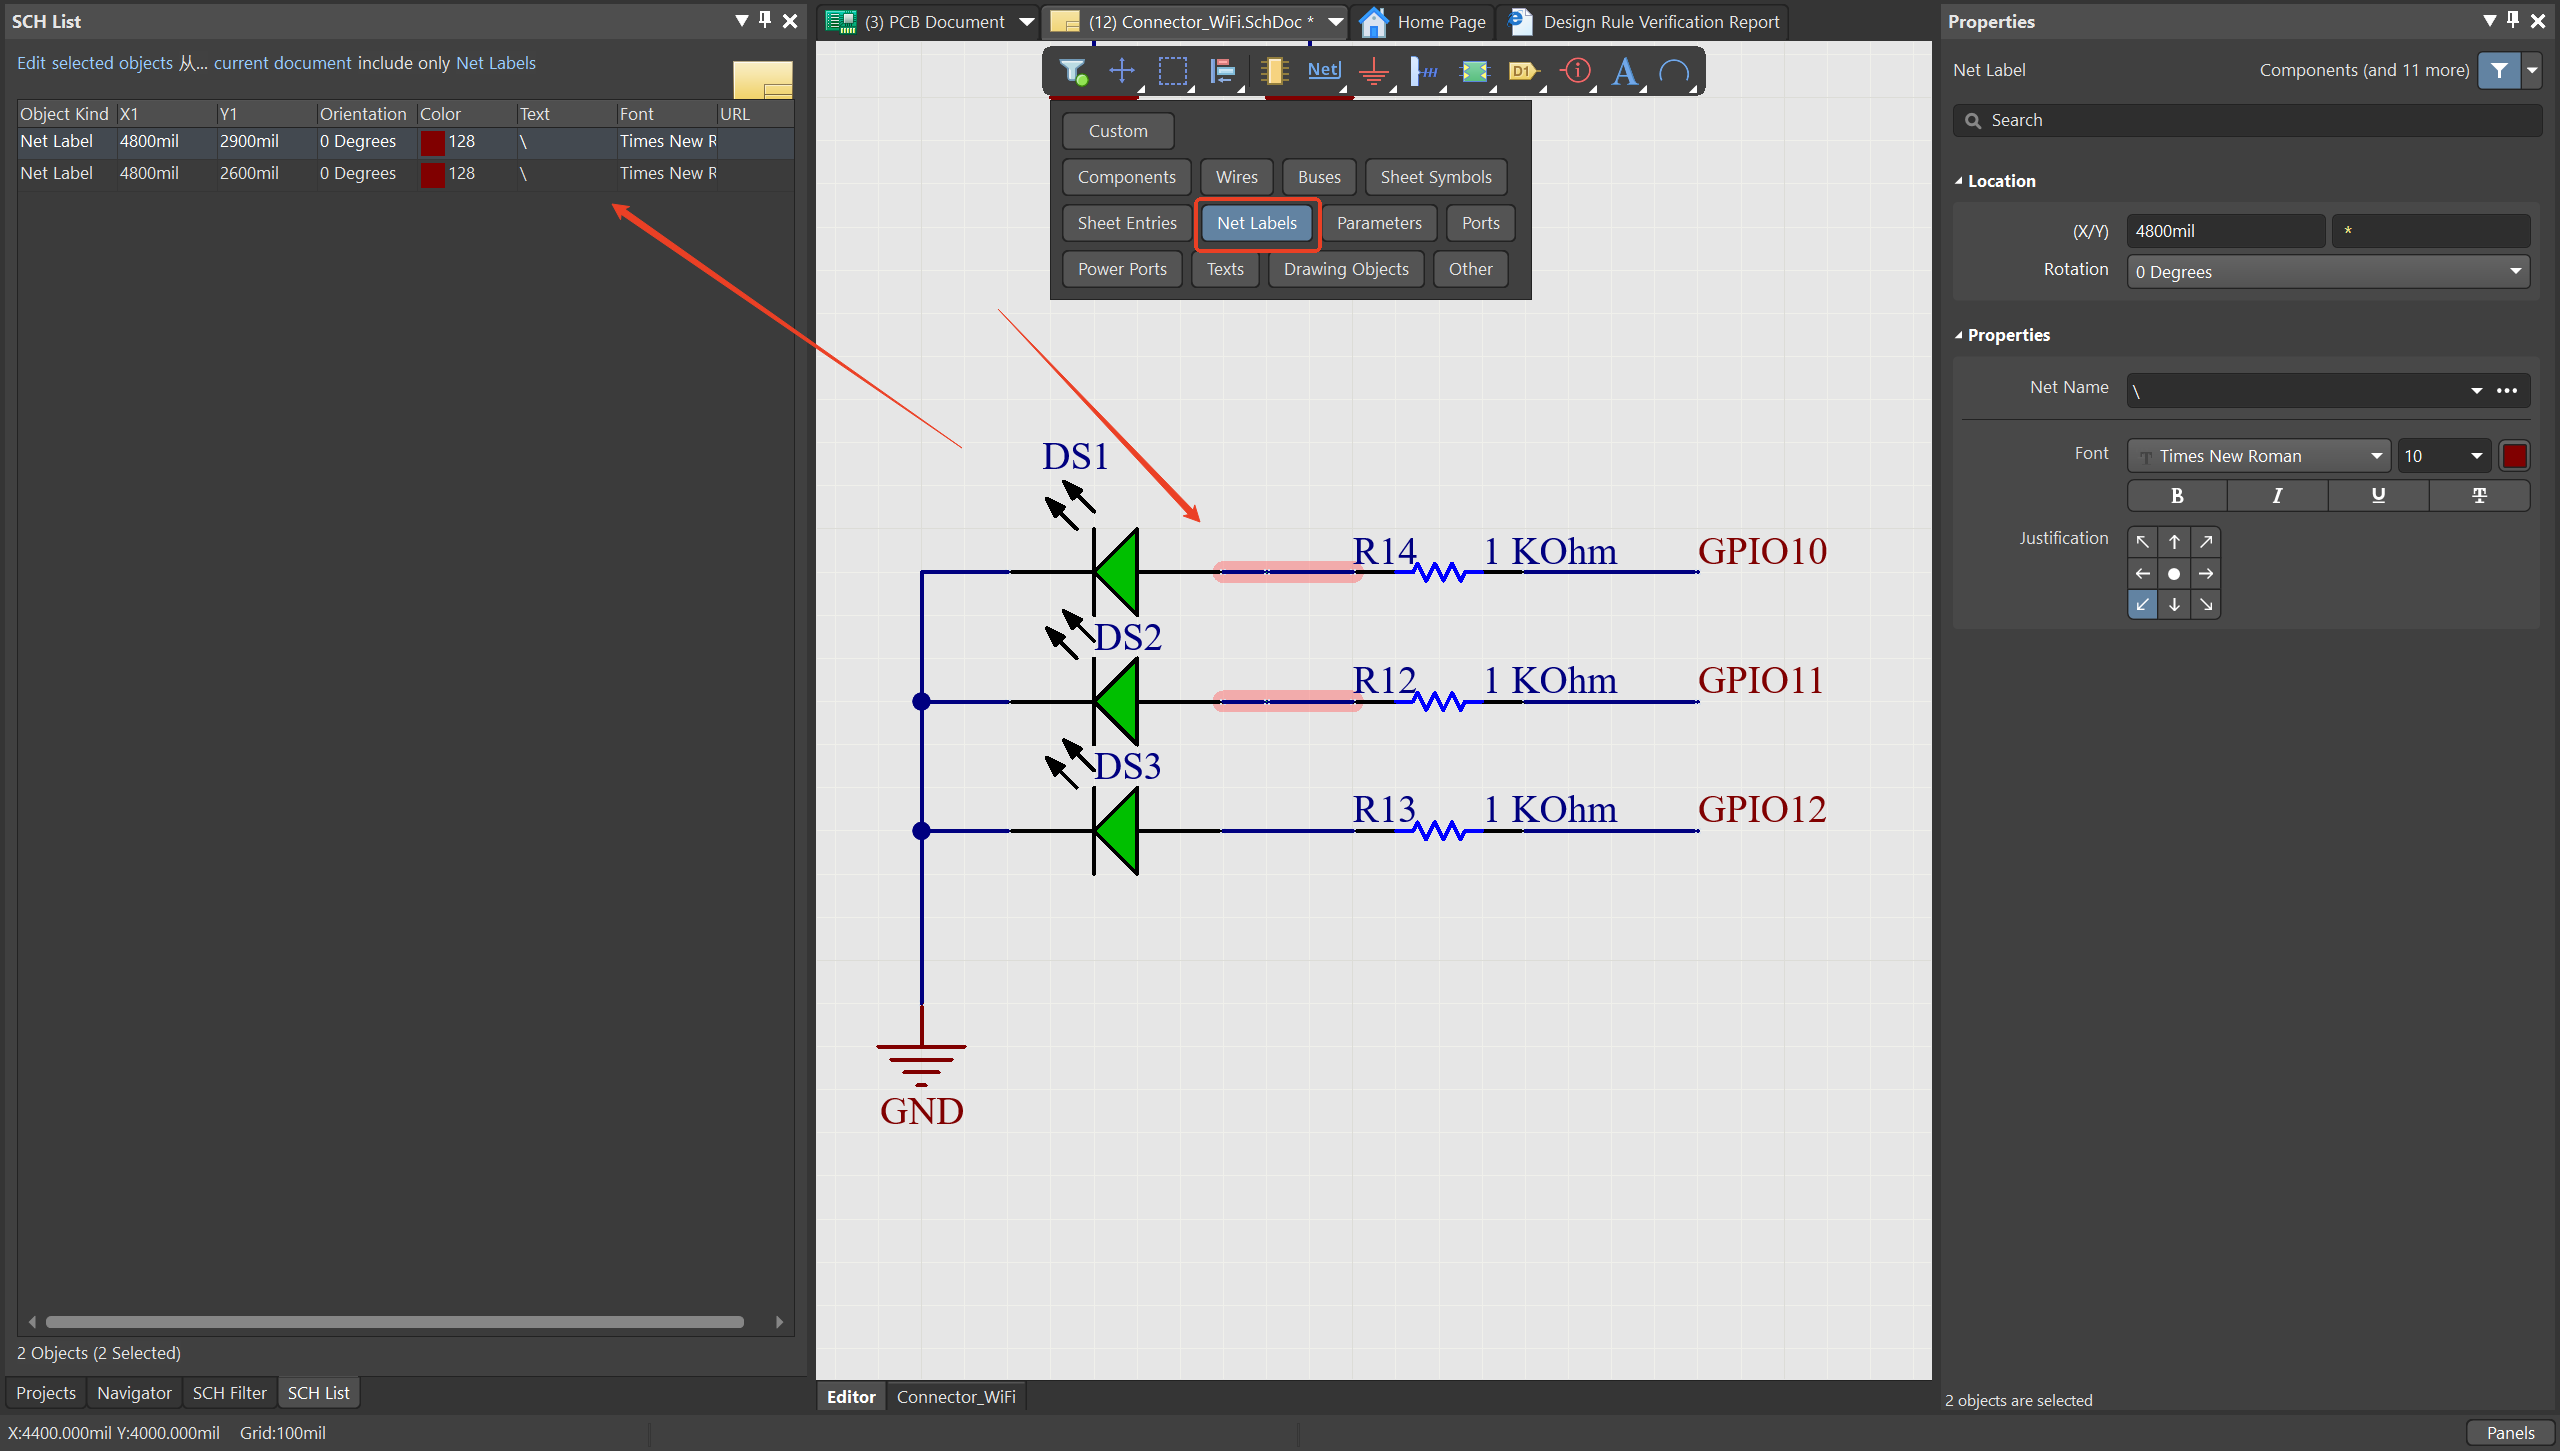Click the Align objects toolbar icon
The width and height of the screenshot is (2560, 1451).
(1222, 71)
